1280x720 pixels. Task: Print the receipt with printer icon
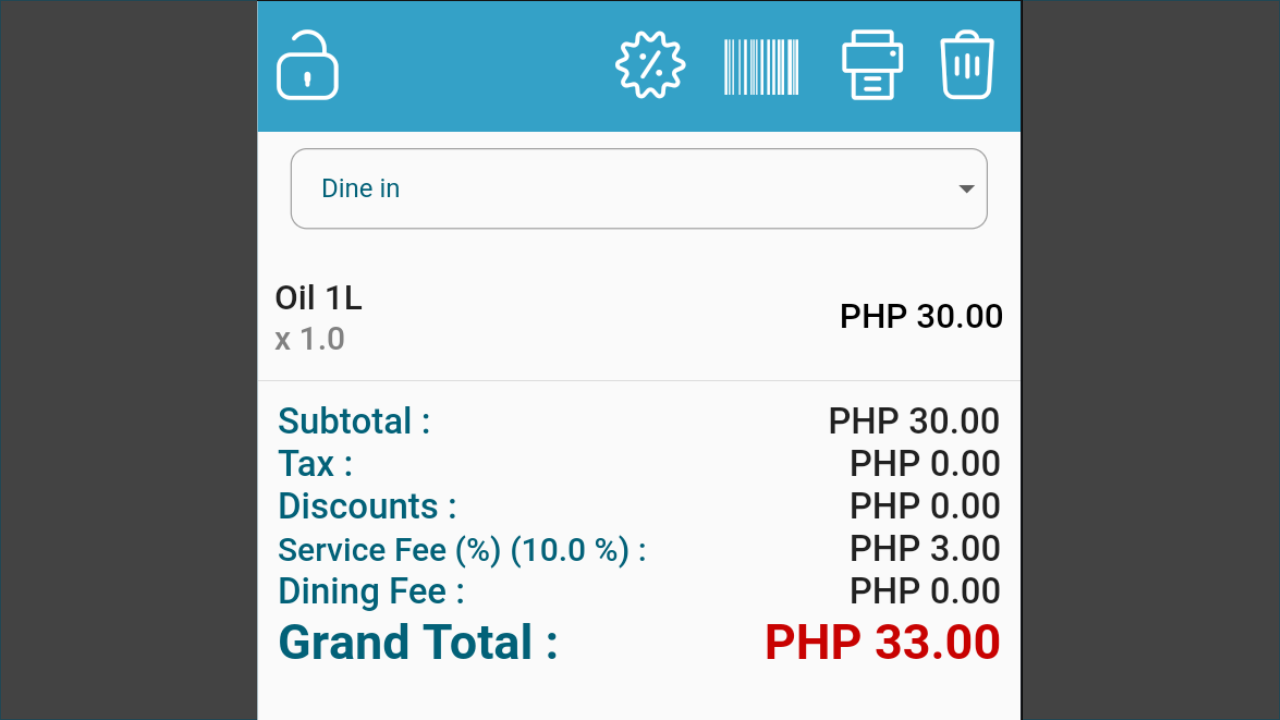click(x=872, y=66)
